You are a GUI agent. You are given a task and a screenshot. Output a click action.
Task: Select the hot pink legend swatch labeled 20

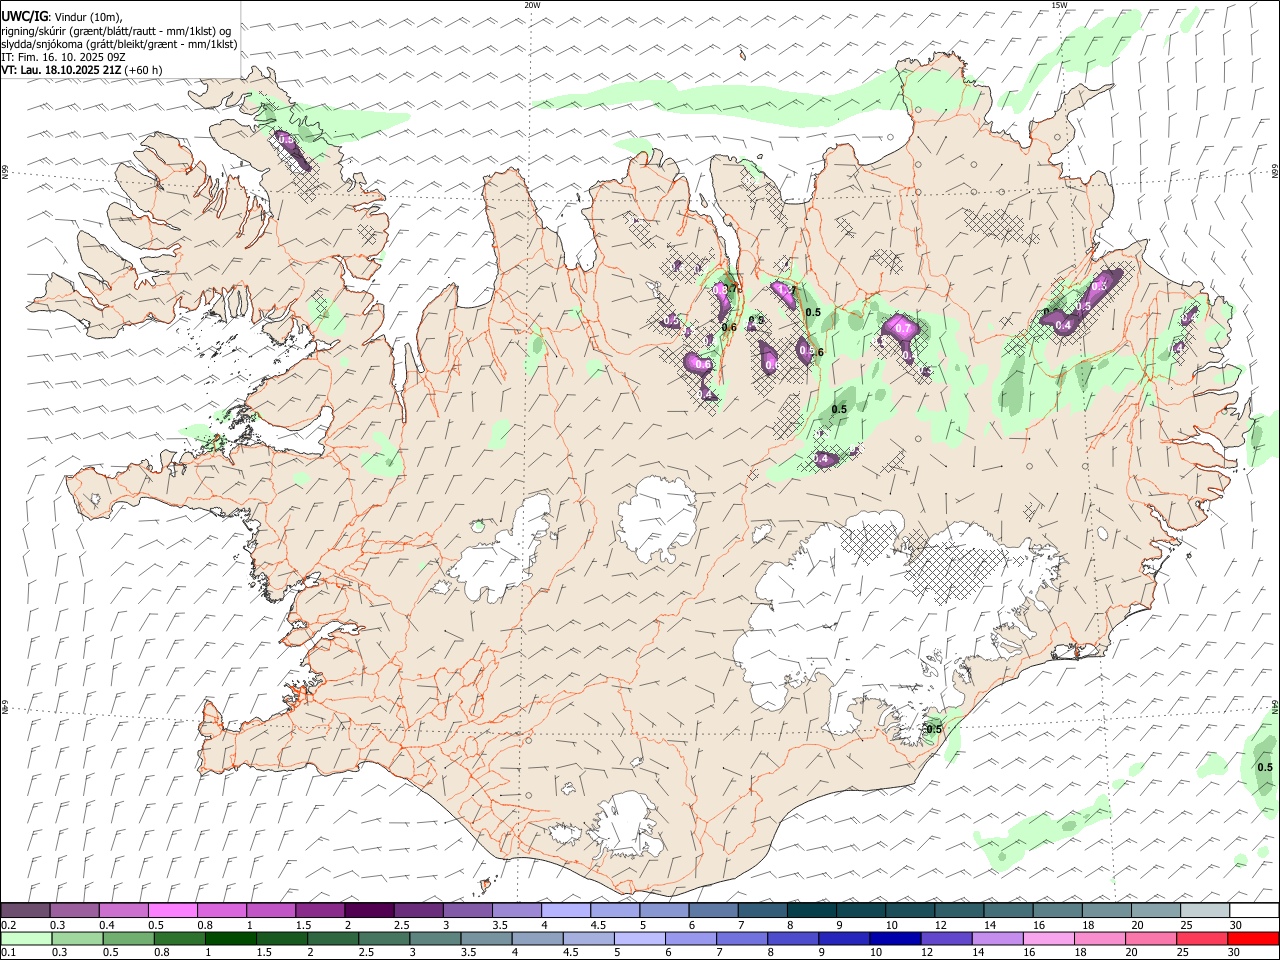[x=1151, y=939]
